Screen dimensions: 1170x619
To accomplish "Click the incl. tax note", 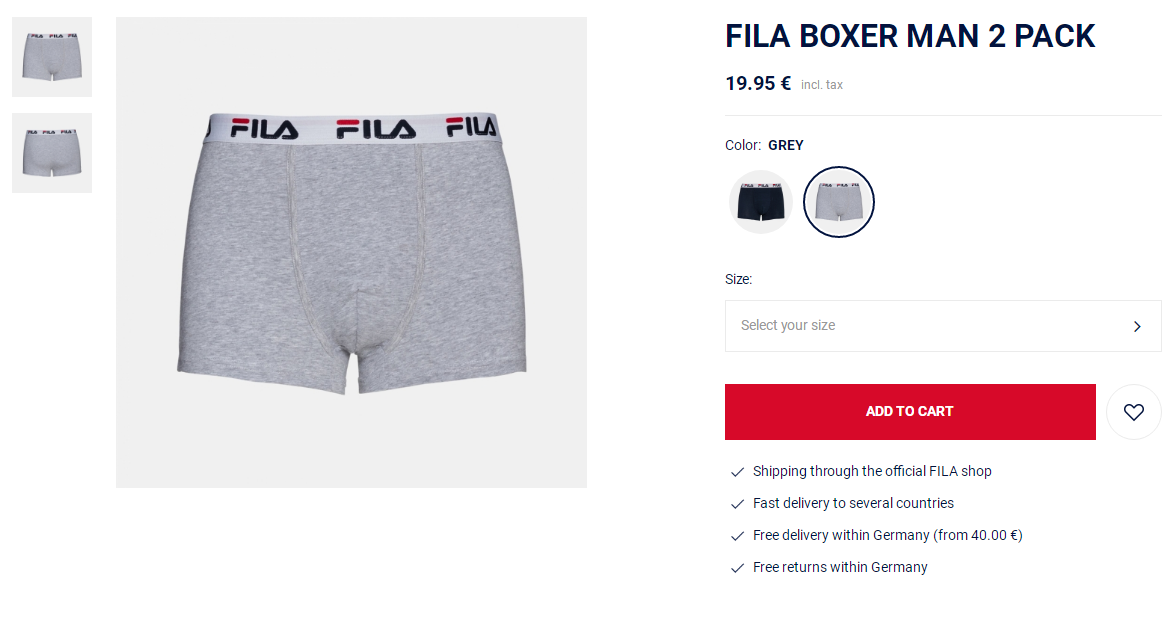I will tap(822, 85).
